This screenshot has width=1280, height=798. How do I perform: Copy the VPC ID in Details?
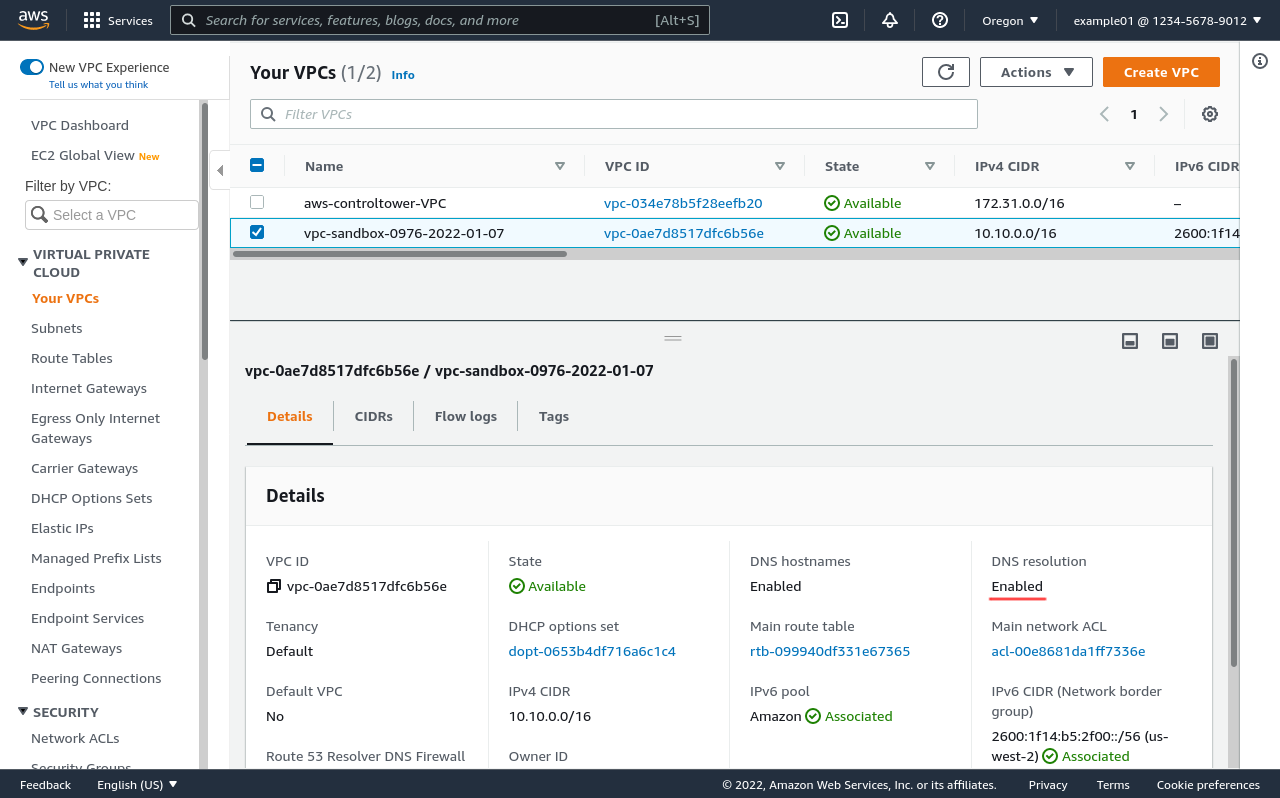tap(273, 586)
